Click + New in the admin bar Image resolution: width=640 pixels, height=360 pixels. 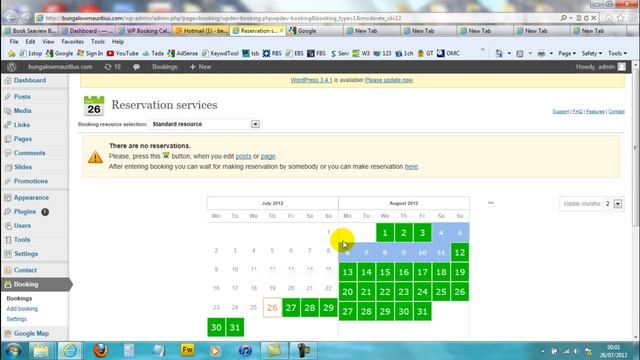tap(200, 67)
